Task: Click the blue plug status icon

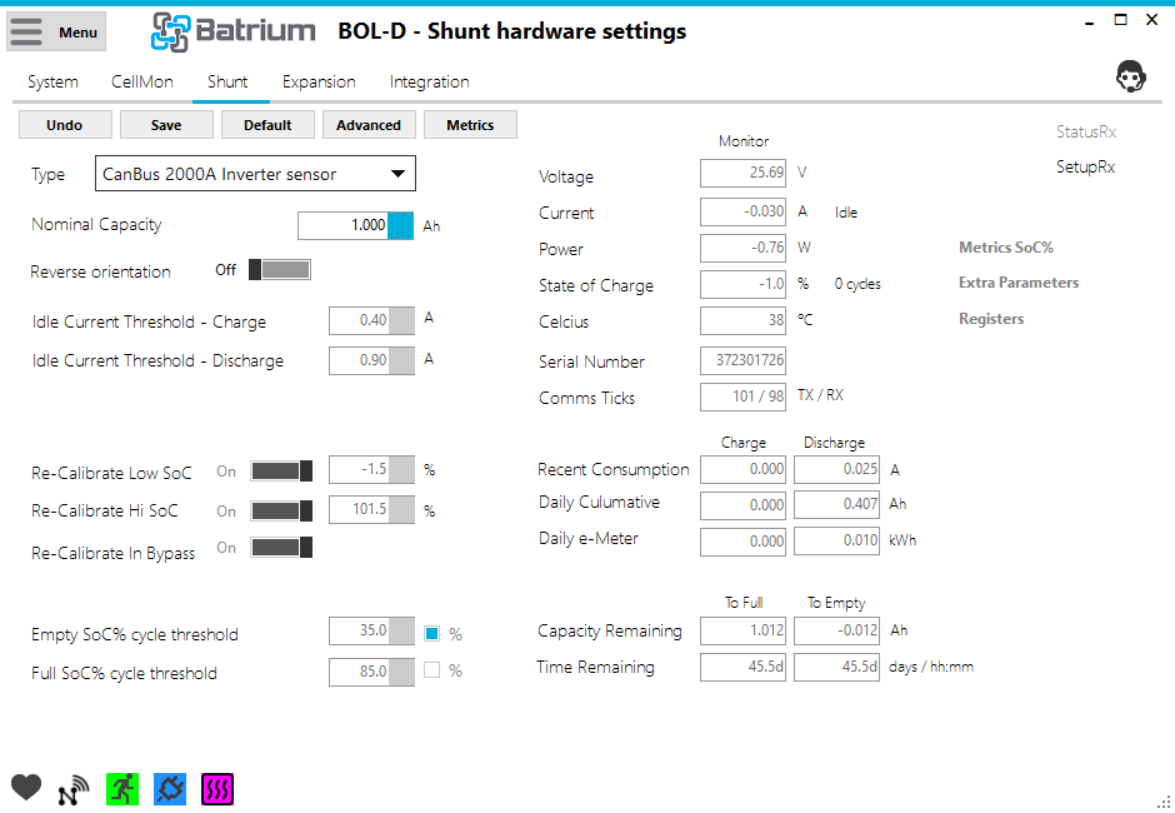Action: click(x=170, y=789)
